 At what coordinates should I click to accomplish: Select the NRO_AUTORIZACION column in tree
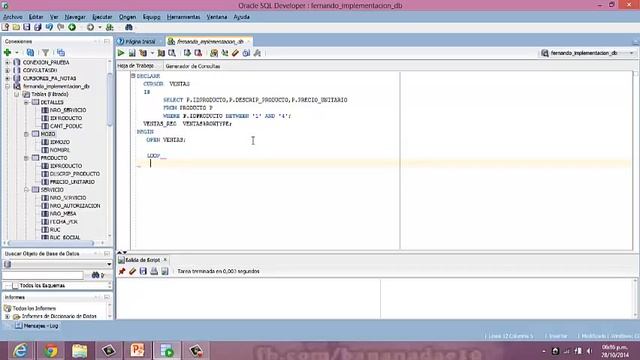(x=75, y=206)
